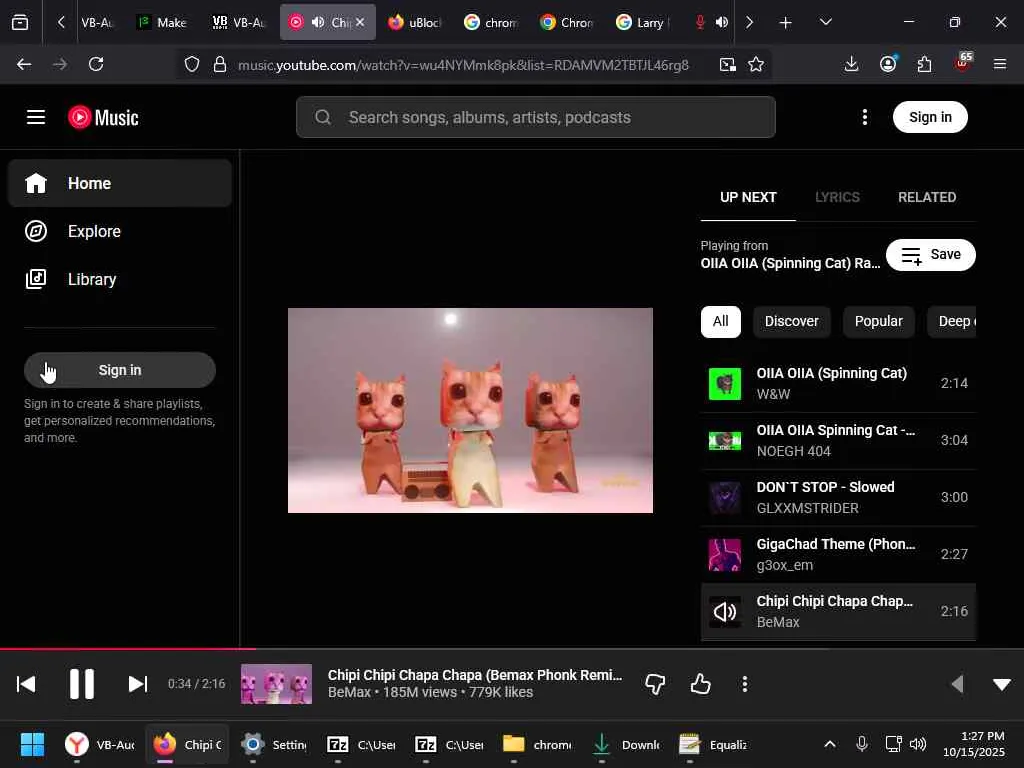Image resolution: width=1024 pixels, height=768 pixels.
Task: Open the Firefox View icon at top-left
Action: coord(20,23)
